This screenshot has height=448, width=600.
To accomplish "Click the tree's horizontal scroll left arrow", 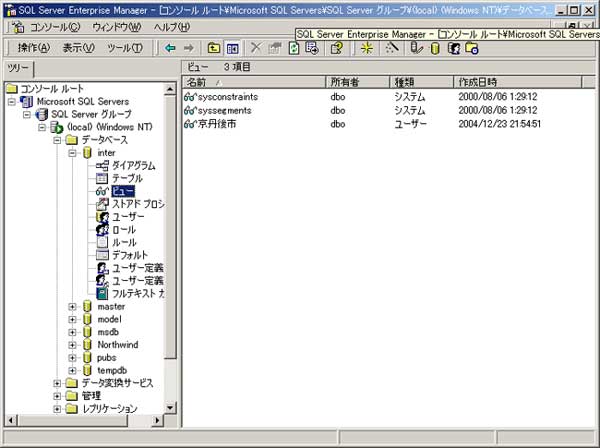I will pyautogui.click(x=11, y=420).
